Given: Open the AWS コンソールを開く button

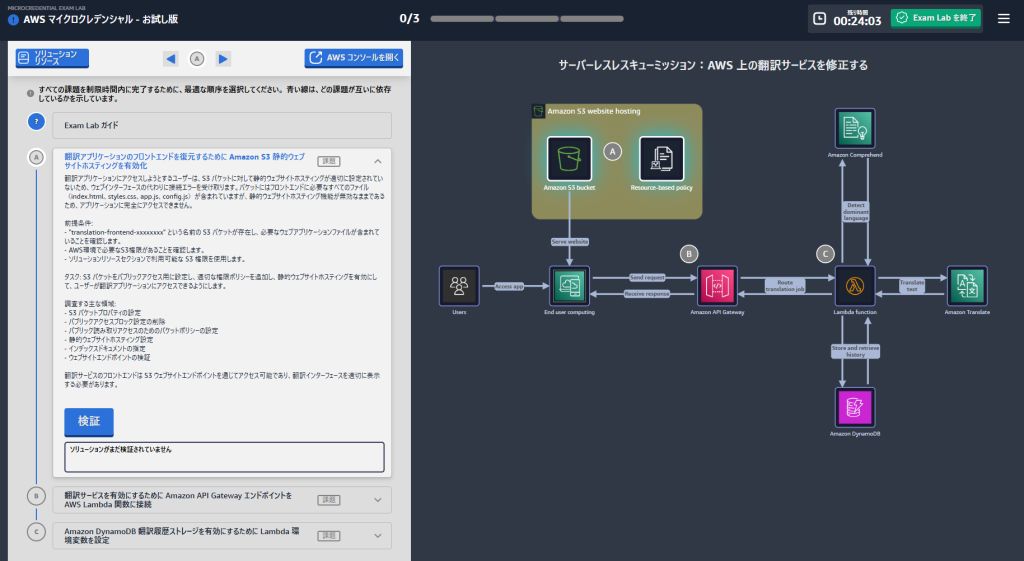Looking at the screenshot, I should pos(353,57).
